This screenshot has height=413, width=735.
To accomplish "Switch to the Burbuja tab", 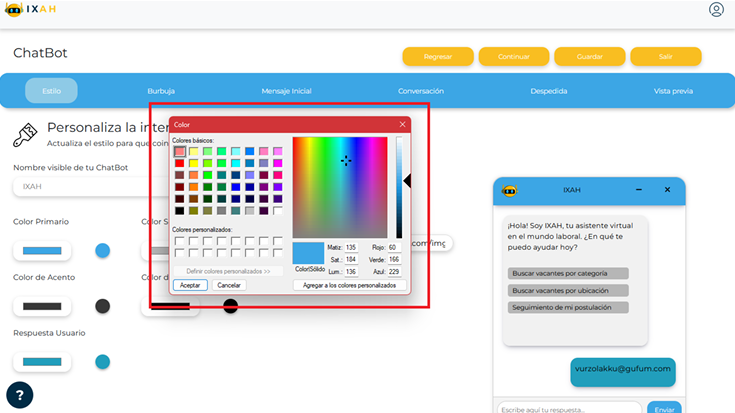I will [x=161, y=91].
